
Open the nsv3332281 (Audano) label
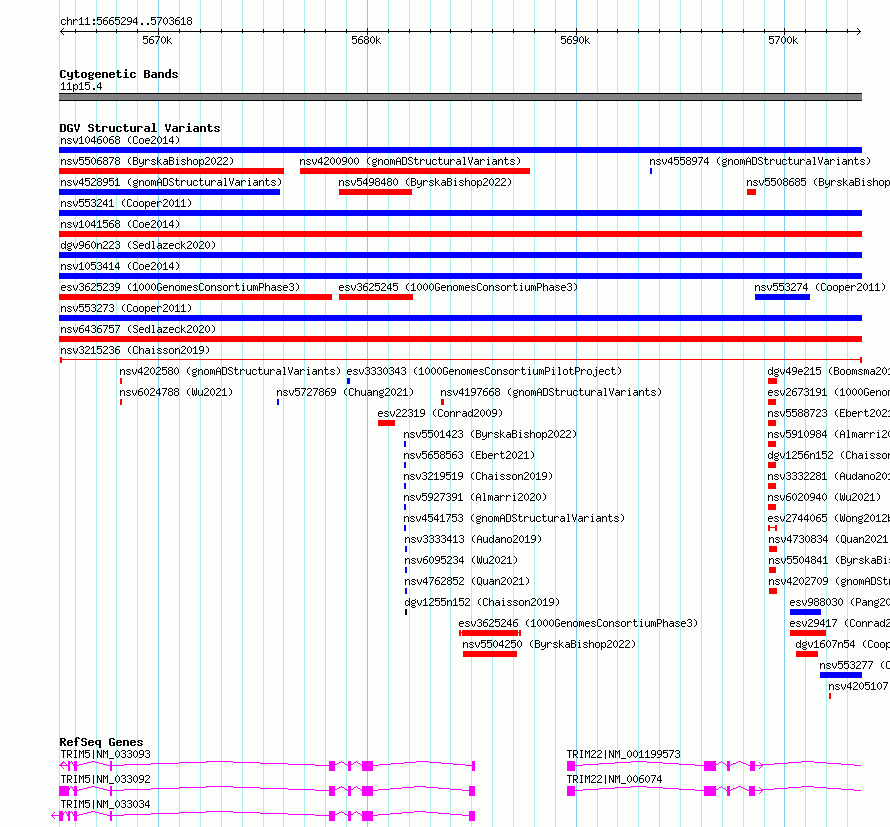click(x=829, y=476)
